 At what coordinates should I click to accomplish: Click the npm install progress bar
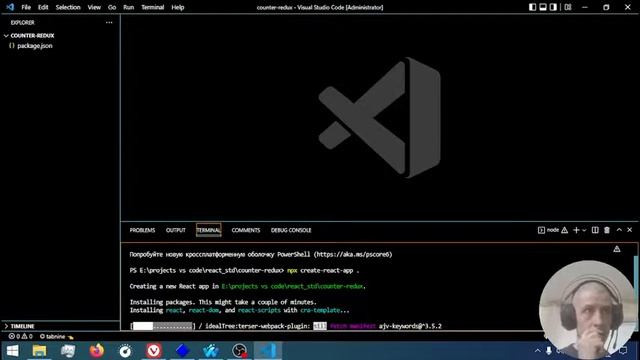click(x=162, y=326)
